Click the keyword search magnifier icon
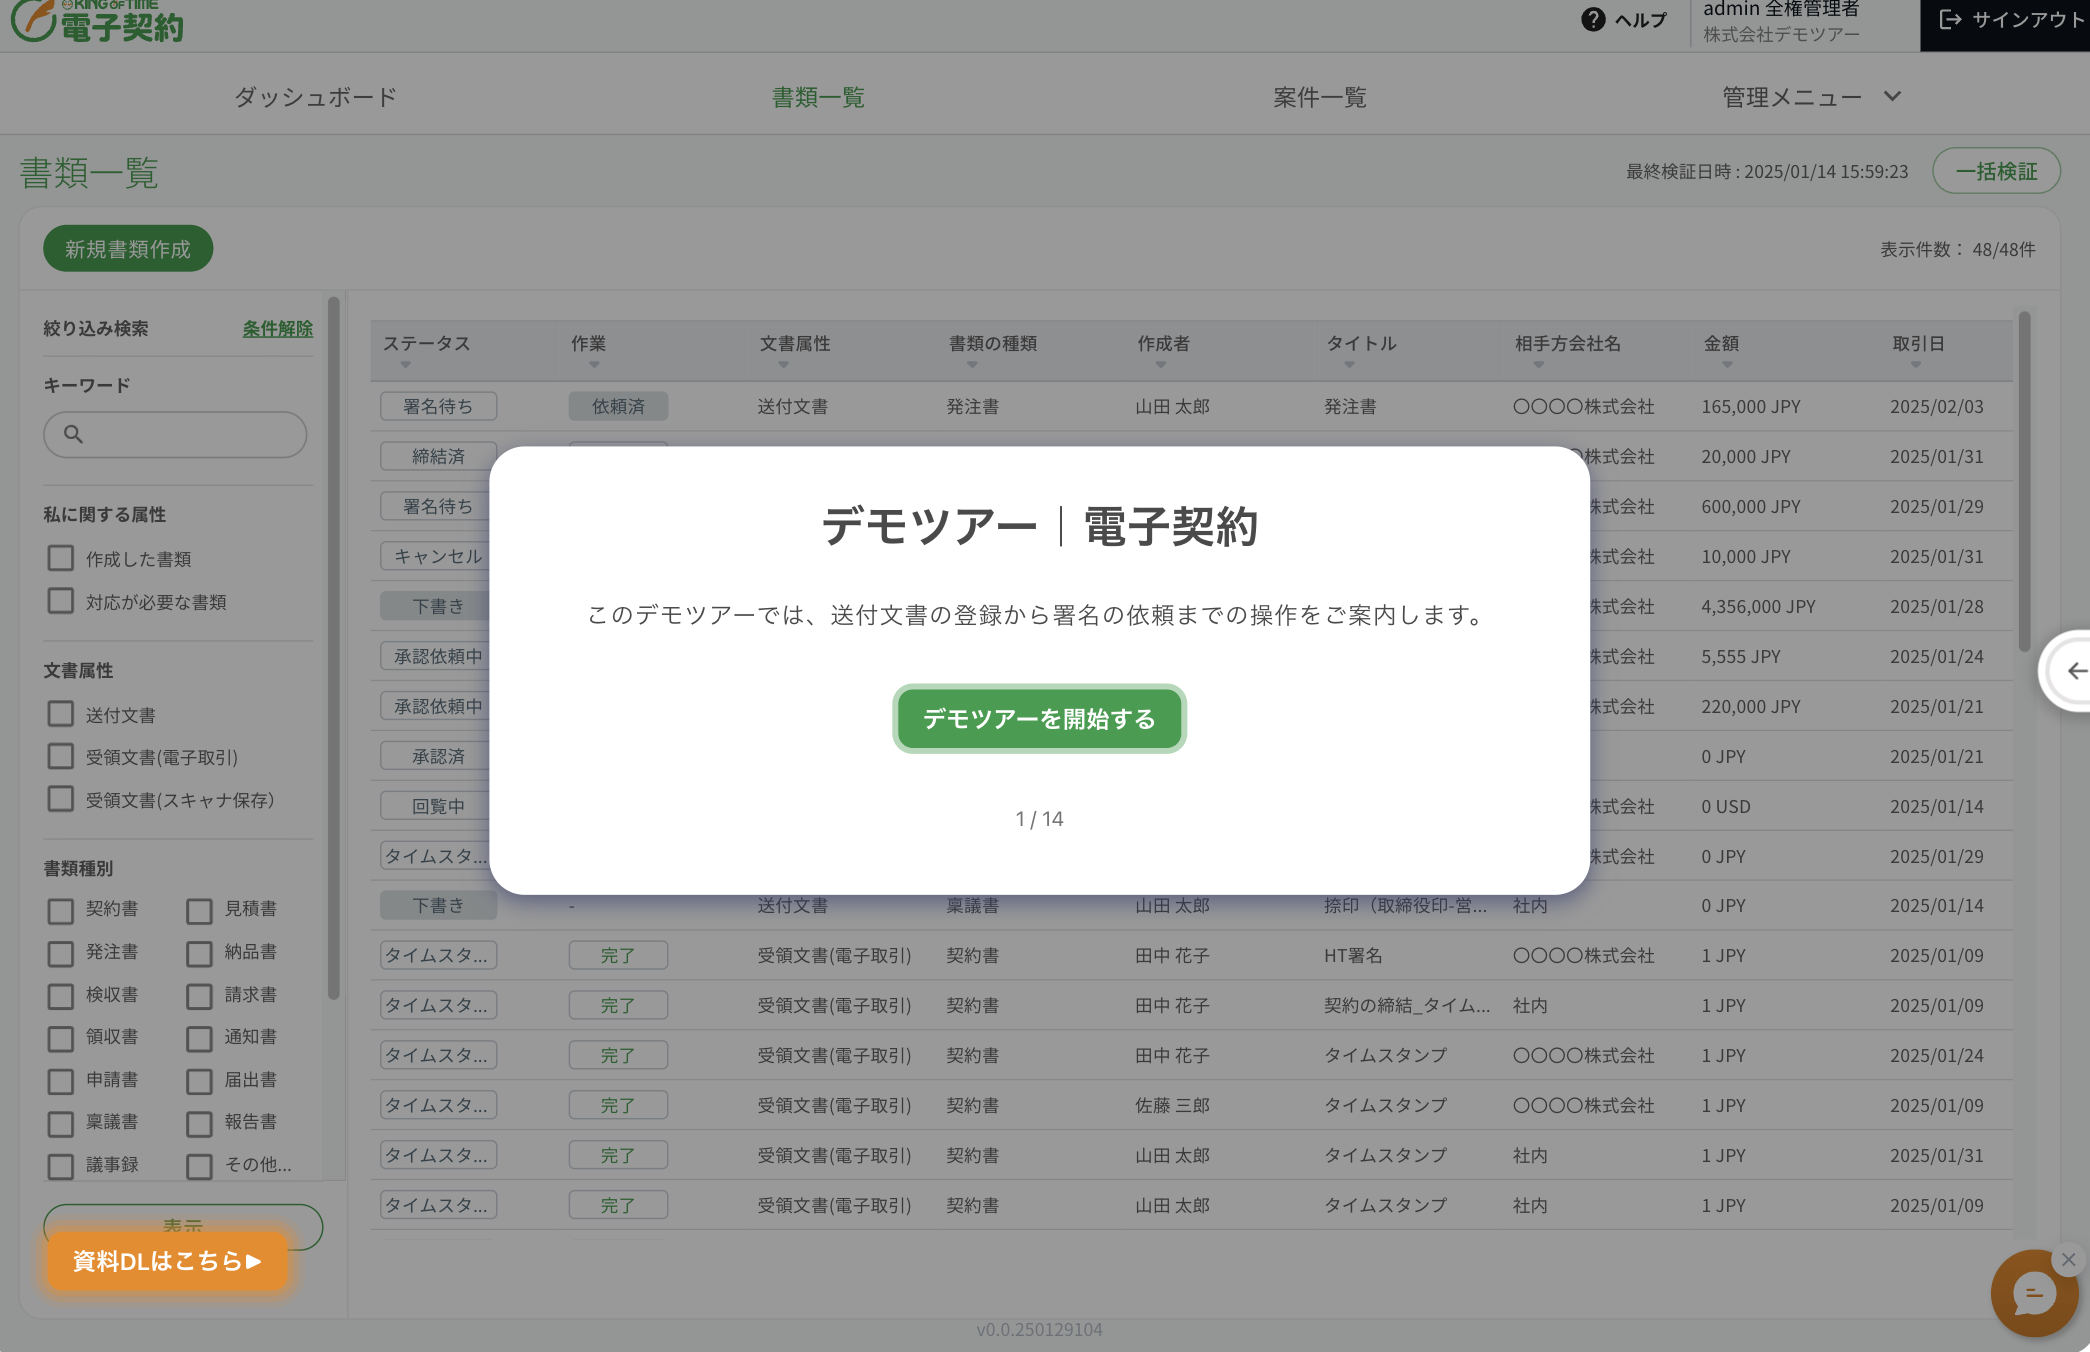Image resolution: width=2090 pixels, height=1352 pixels. click(73, 434)
